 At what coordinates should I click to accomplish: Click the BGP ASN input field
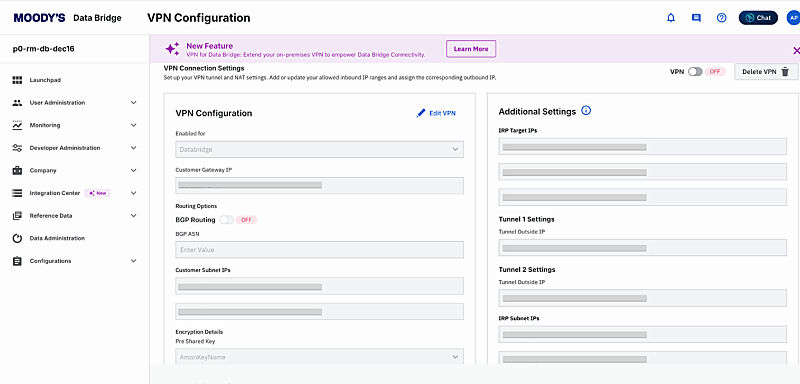(319, 250)
